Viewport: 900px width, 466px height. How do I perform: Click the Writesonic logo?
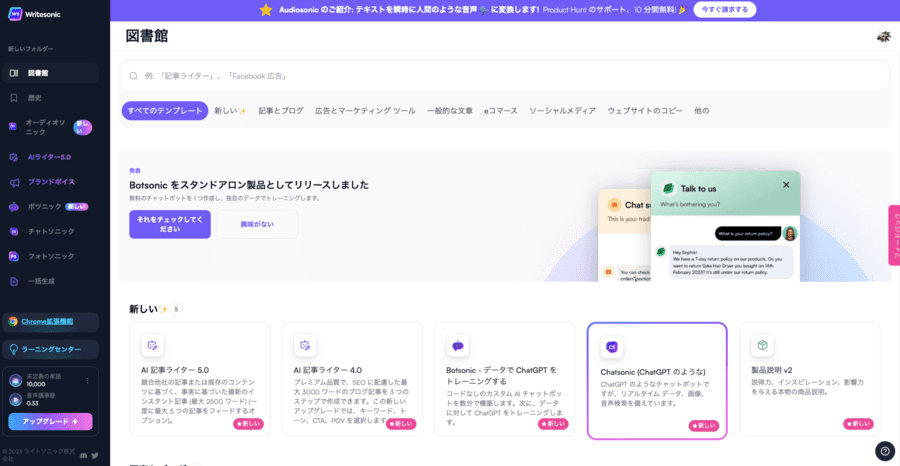[x=34, y=14]
